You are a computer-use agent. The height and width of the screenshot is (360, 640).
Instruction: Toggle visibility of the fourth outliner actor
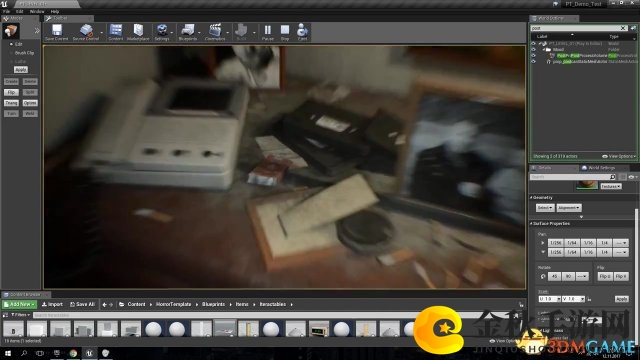tap(533, 62)
